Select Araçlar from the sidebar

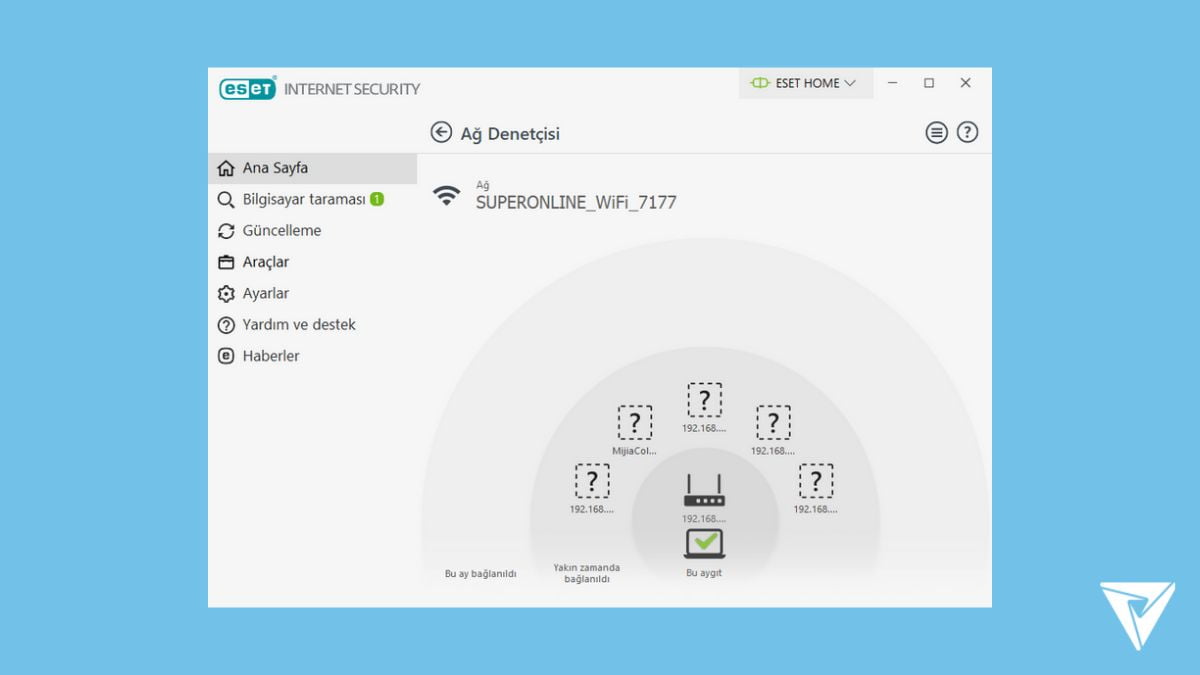tap(265, 262)
